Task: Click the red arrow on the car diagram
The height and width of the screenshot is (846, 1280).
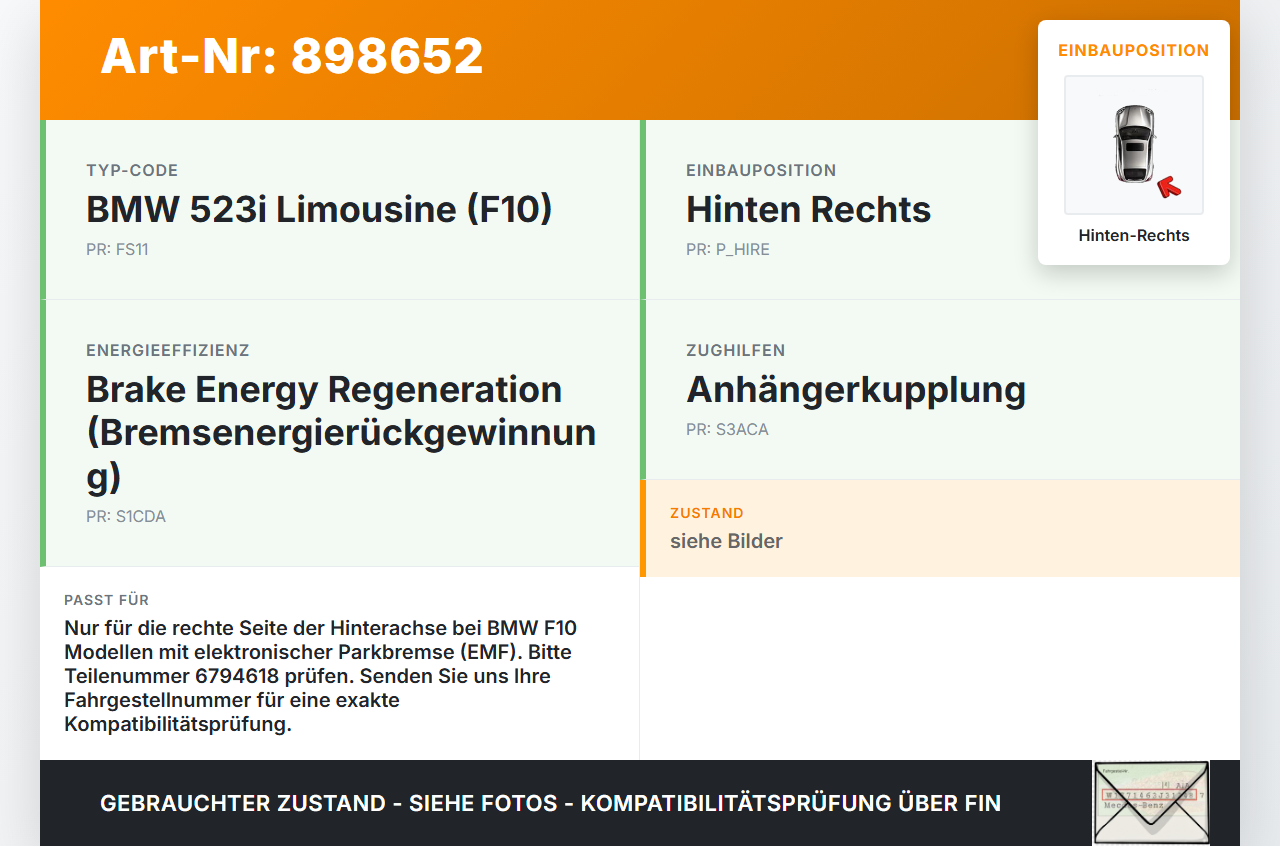Action: [1168, 186]
